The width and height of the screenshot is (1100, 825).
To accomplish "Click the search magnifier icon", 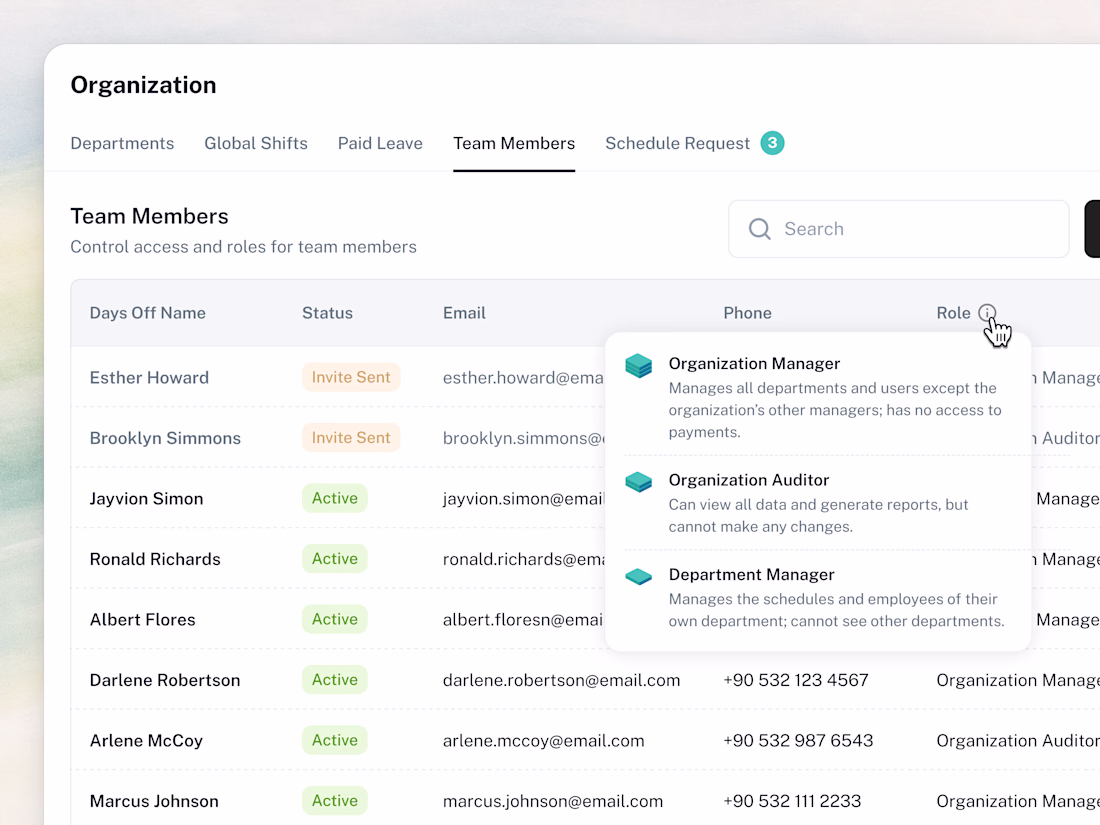I will (759, 229).
